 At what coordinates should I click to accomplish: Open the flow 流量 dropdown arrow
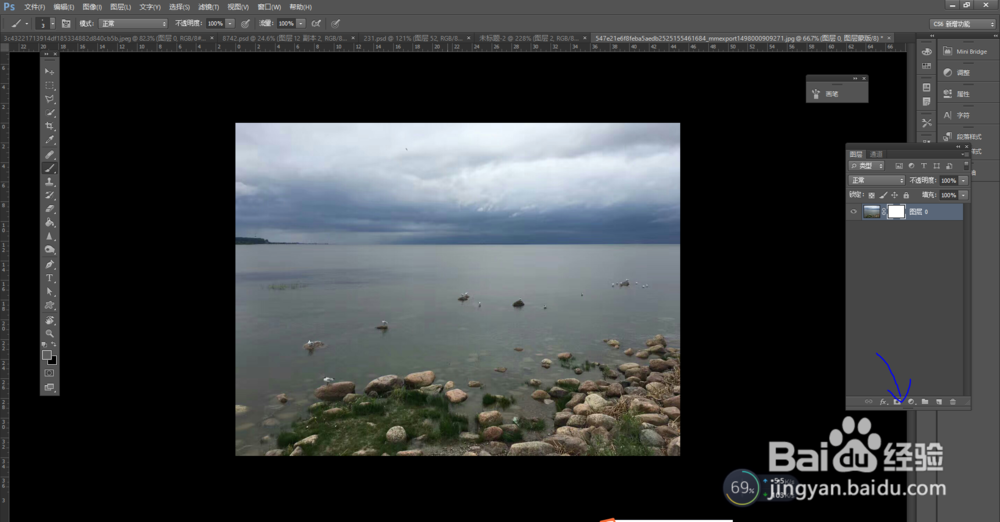(x=300, y=24)
